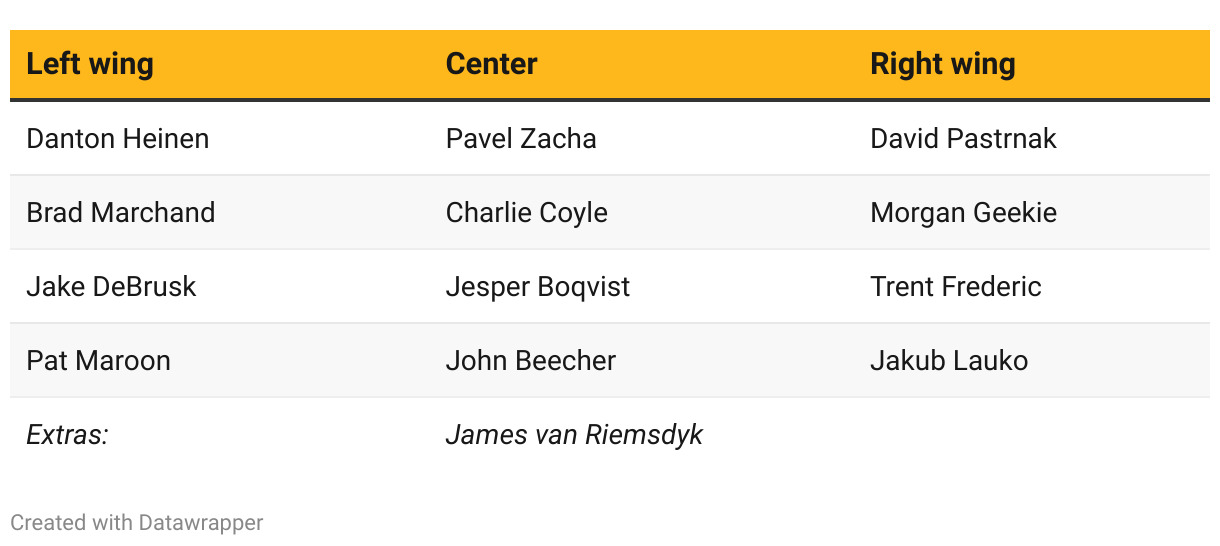Click the Extras row label

[x=67, y=434]
